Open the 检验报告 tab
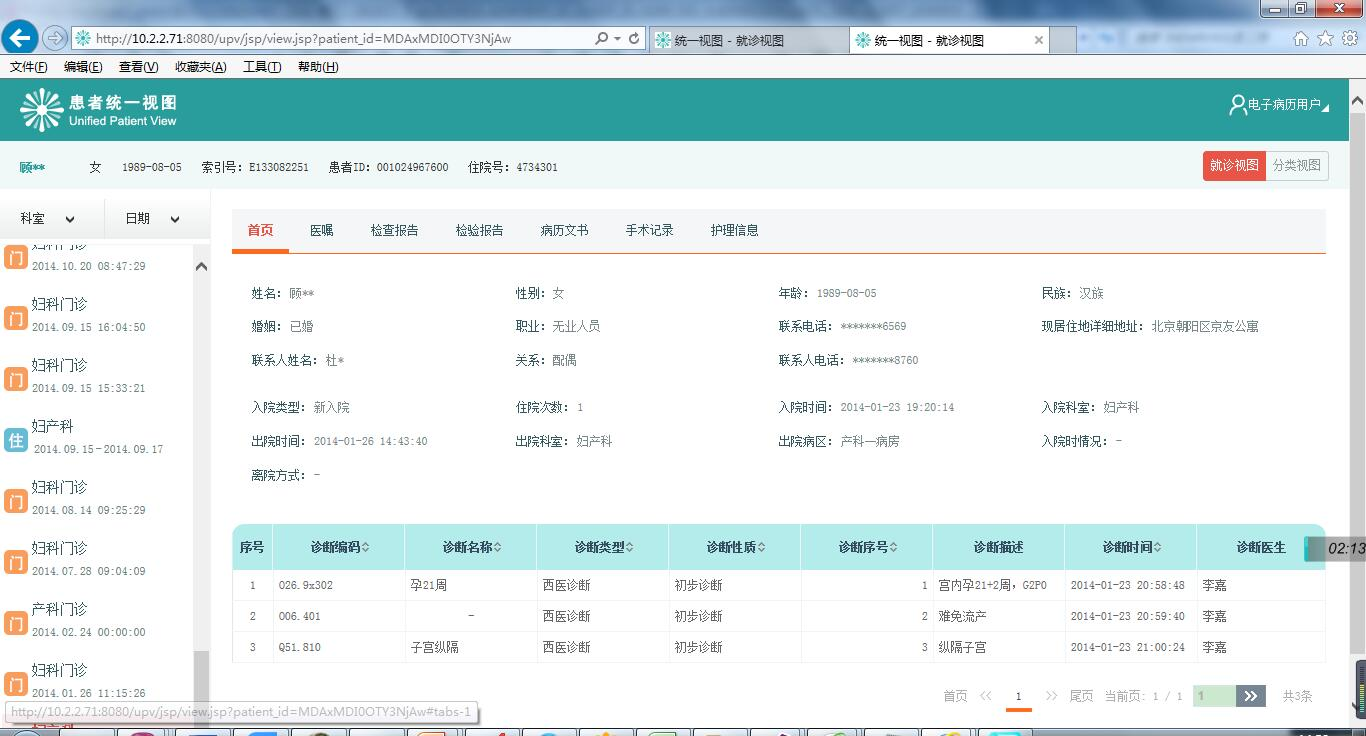The height and width of the screenshot is (736, 1366). click(x=479, y=230)
